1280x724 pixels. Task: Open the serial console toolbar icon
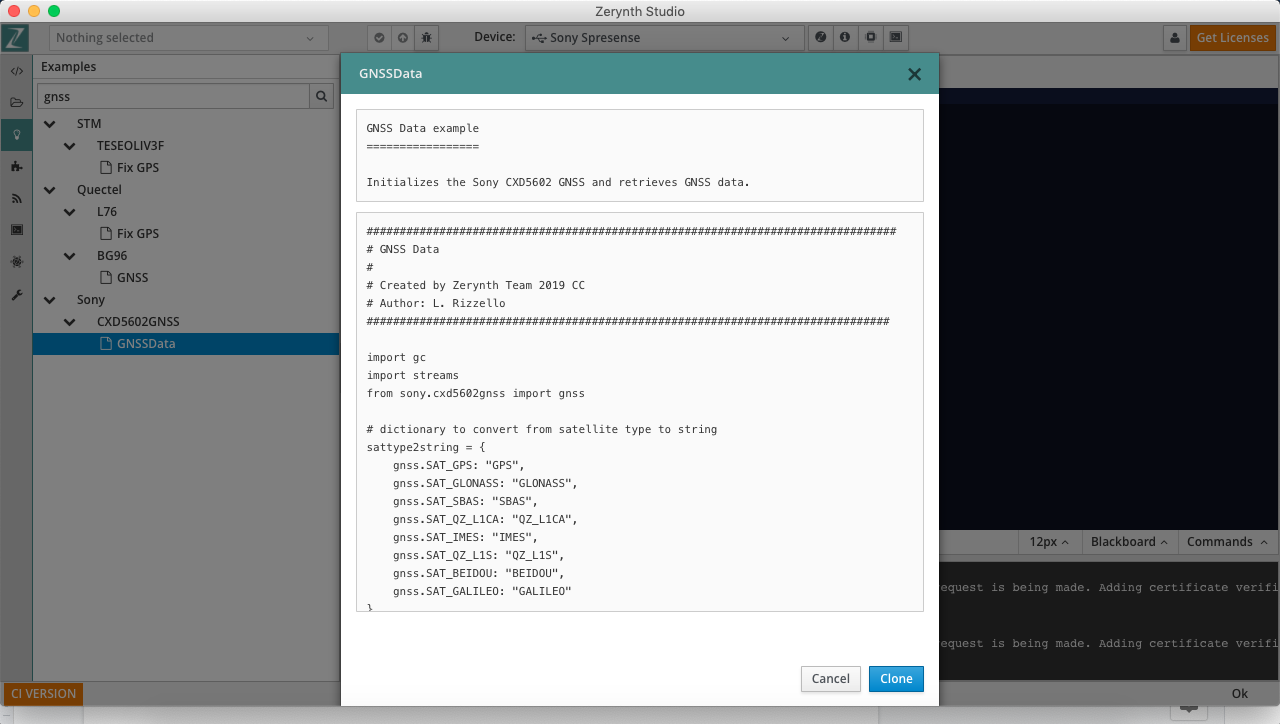896,38
